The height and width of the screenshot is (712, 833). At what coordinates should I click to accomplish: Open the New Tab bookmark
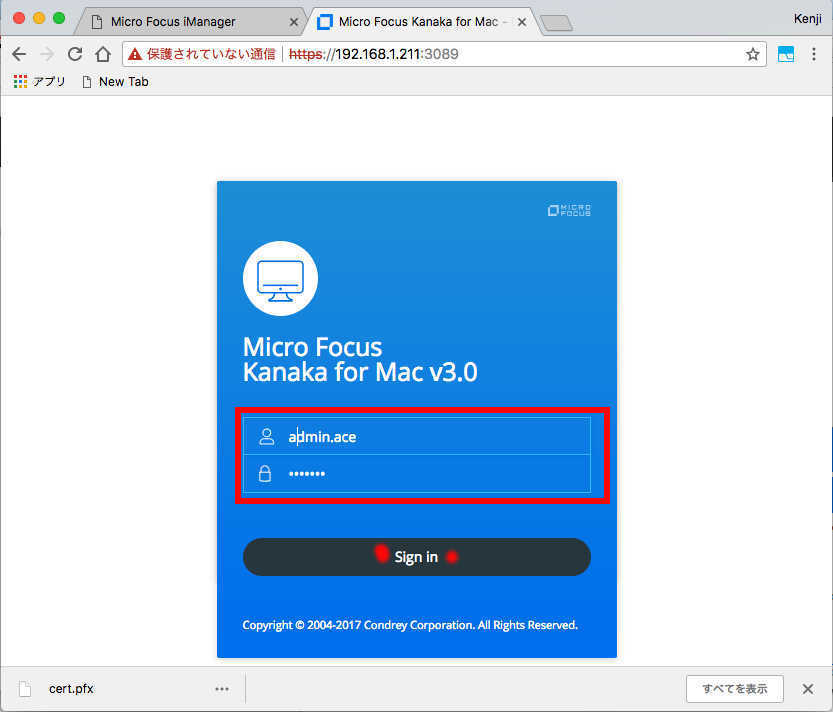tap(115, 81)
